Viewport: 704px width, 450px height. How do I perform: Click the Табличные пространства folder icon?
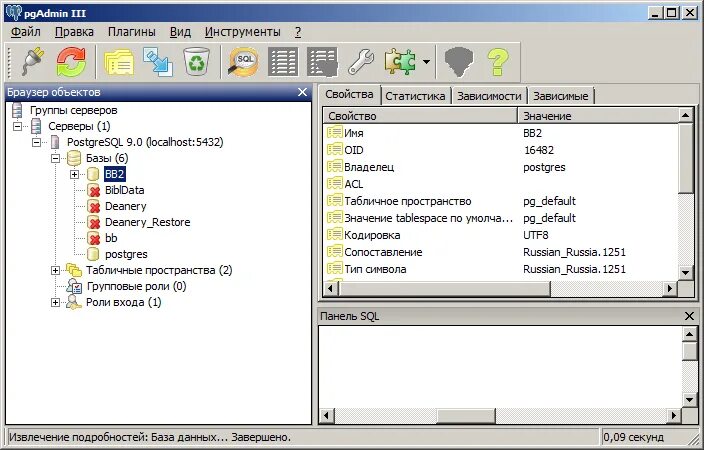pyautogui.click(x=74, y=270)
